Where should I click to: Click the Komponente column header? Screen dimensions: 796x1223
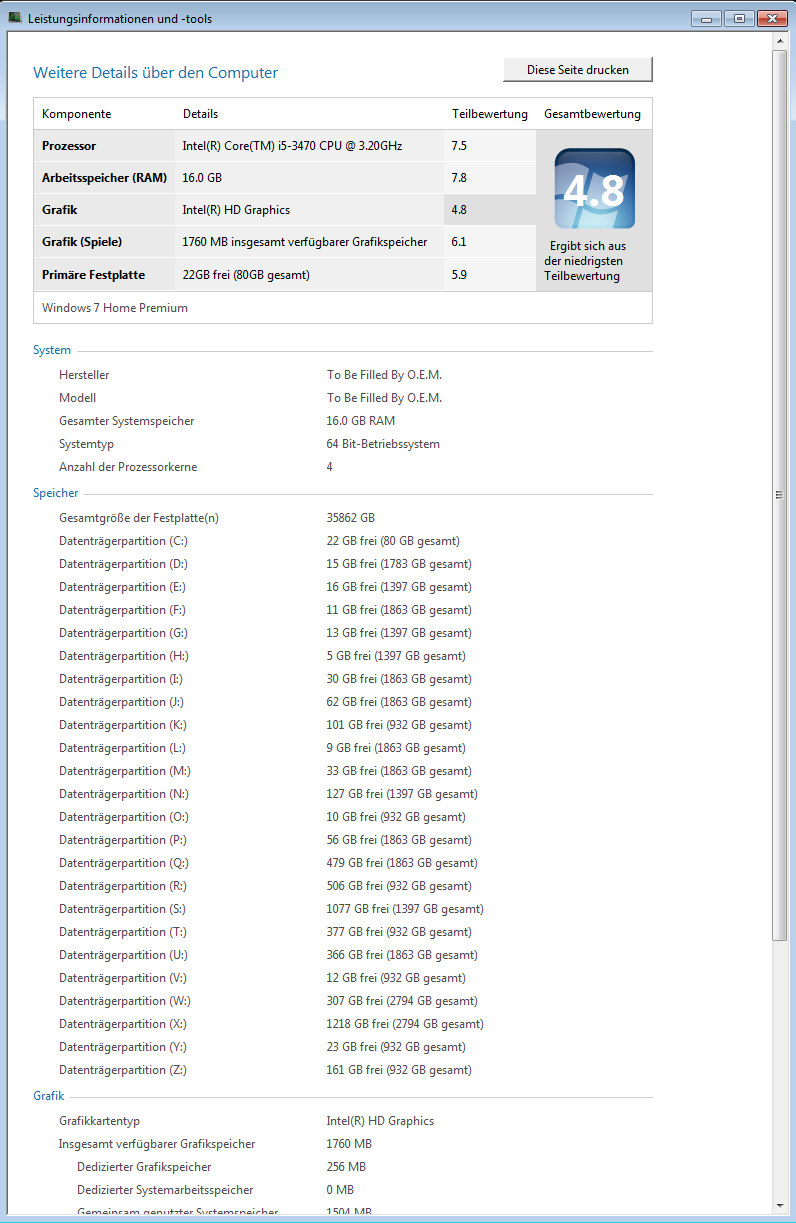click(77, 114)
